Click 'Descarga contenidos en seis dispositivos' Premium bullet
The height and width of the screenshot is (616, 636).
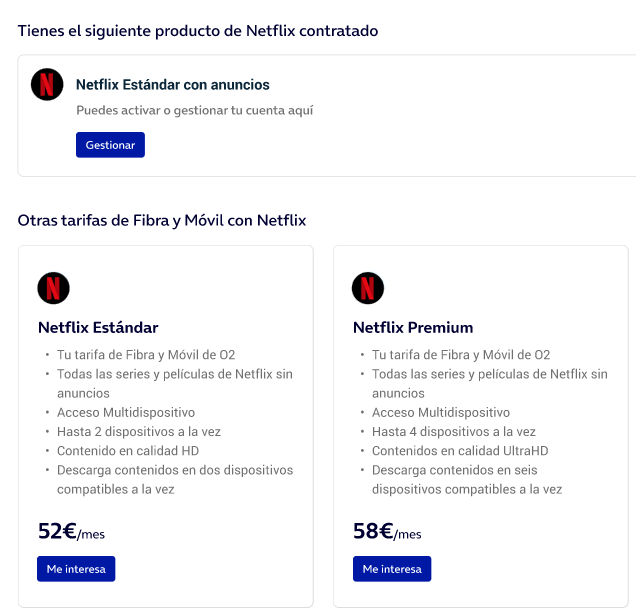pyautogui.click(x=467, y=480)
